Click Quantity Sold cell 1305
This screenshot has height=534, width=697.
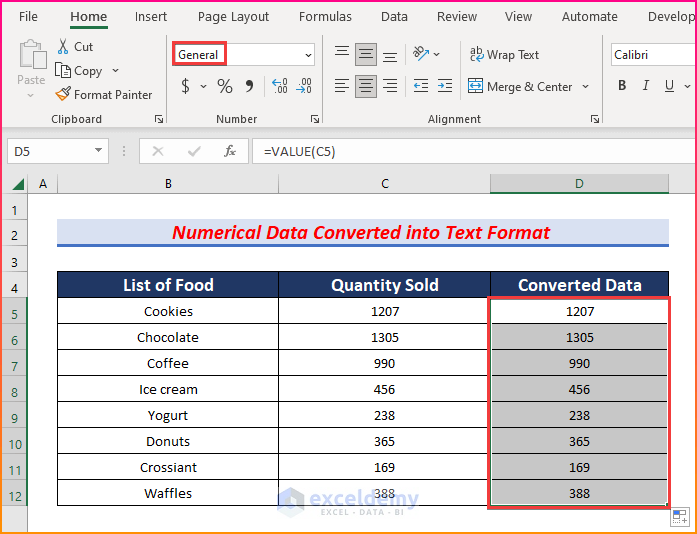385,337
